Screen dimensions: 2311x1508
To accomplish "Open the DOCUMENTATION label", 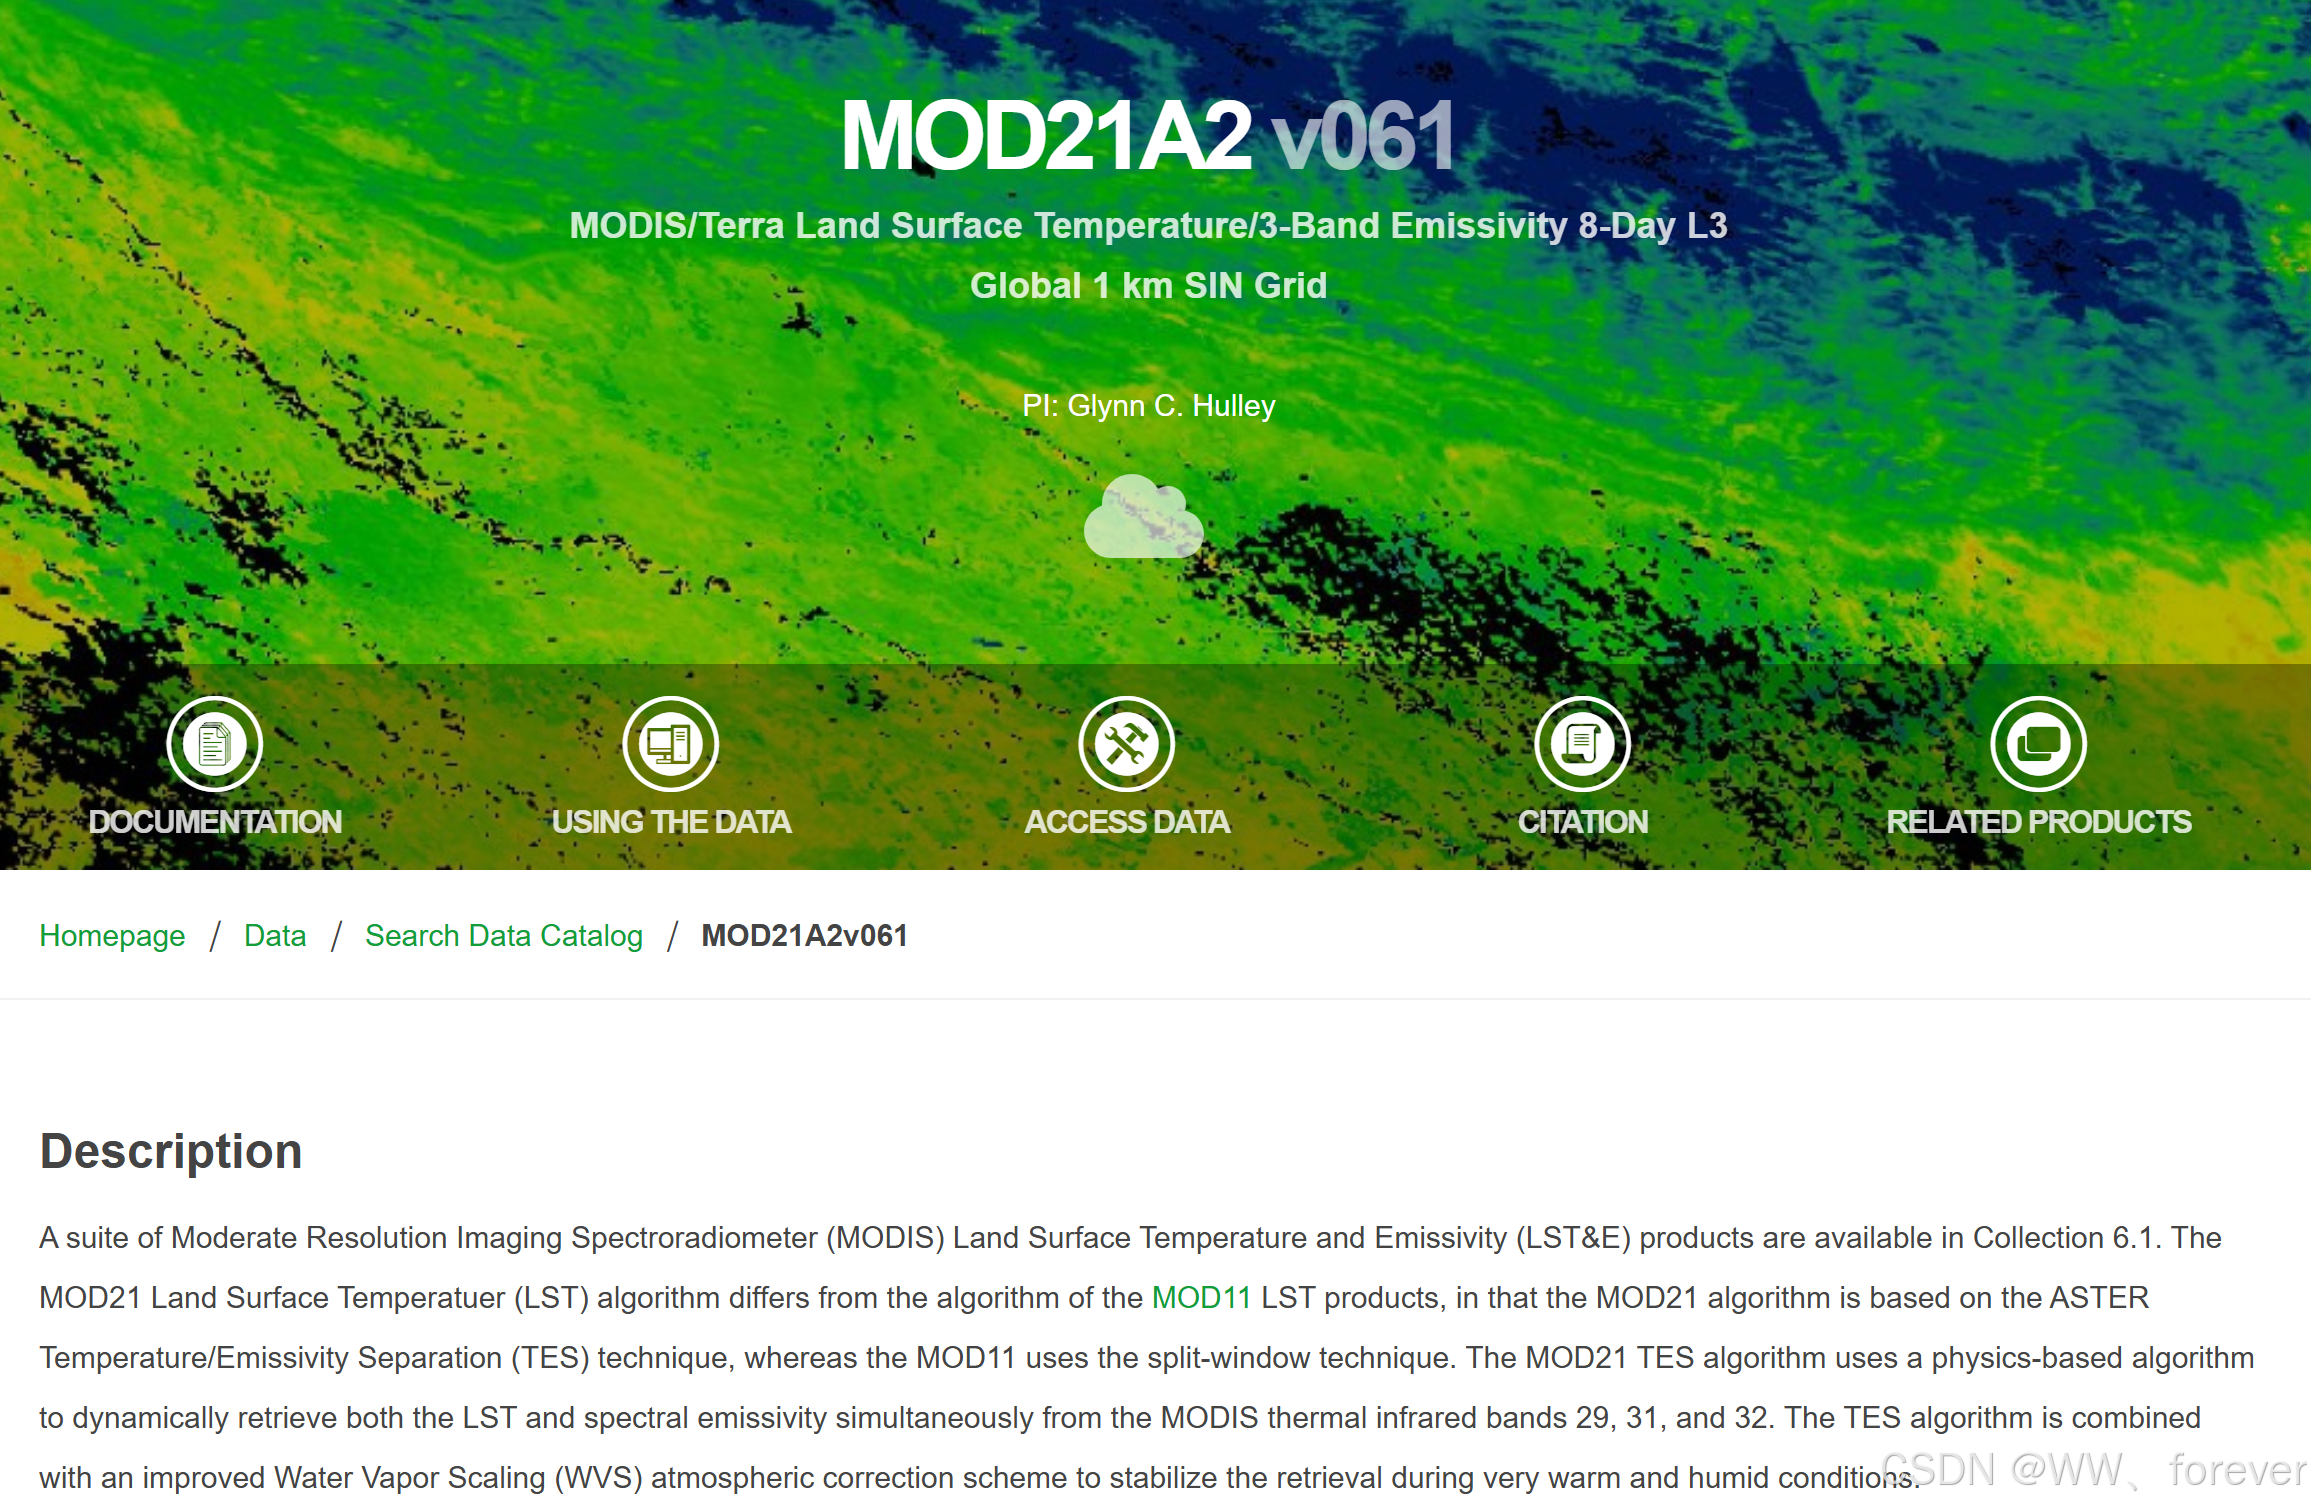I will (x=215, y=822).
